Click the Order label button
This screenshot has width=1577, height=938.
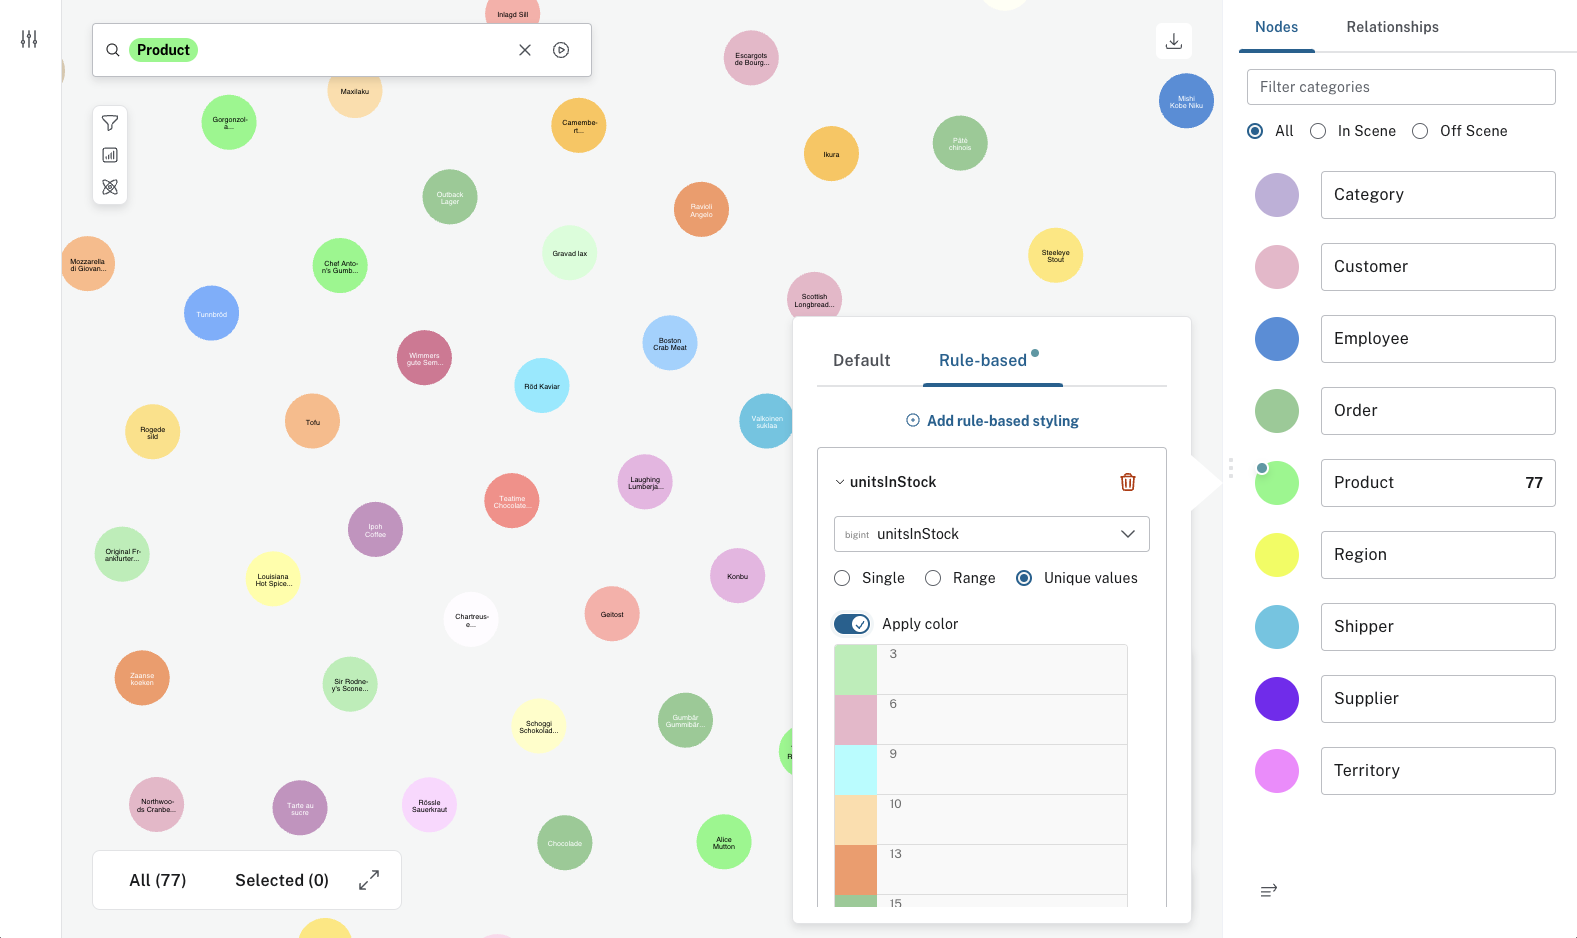click(x=1438, y=411)
